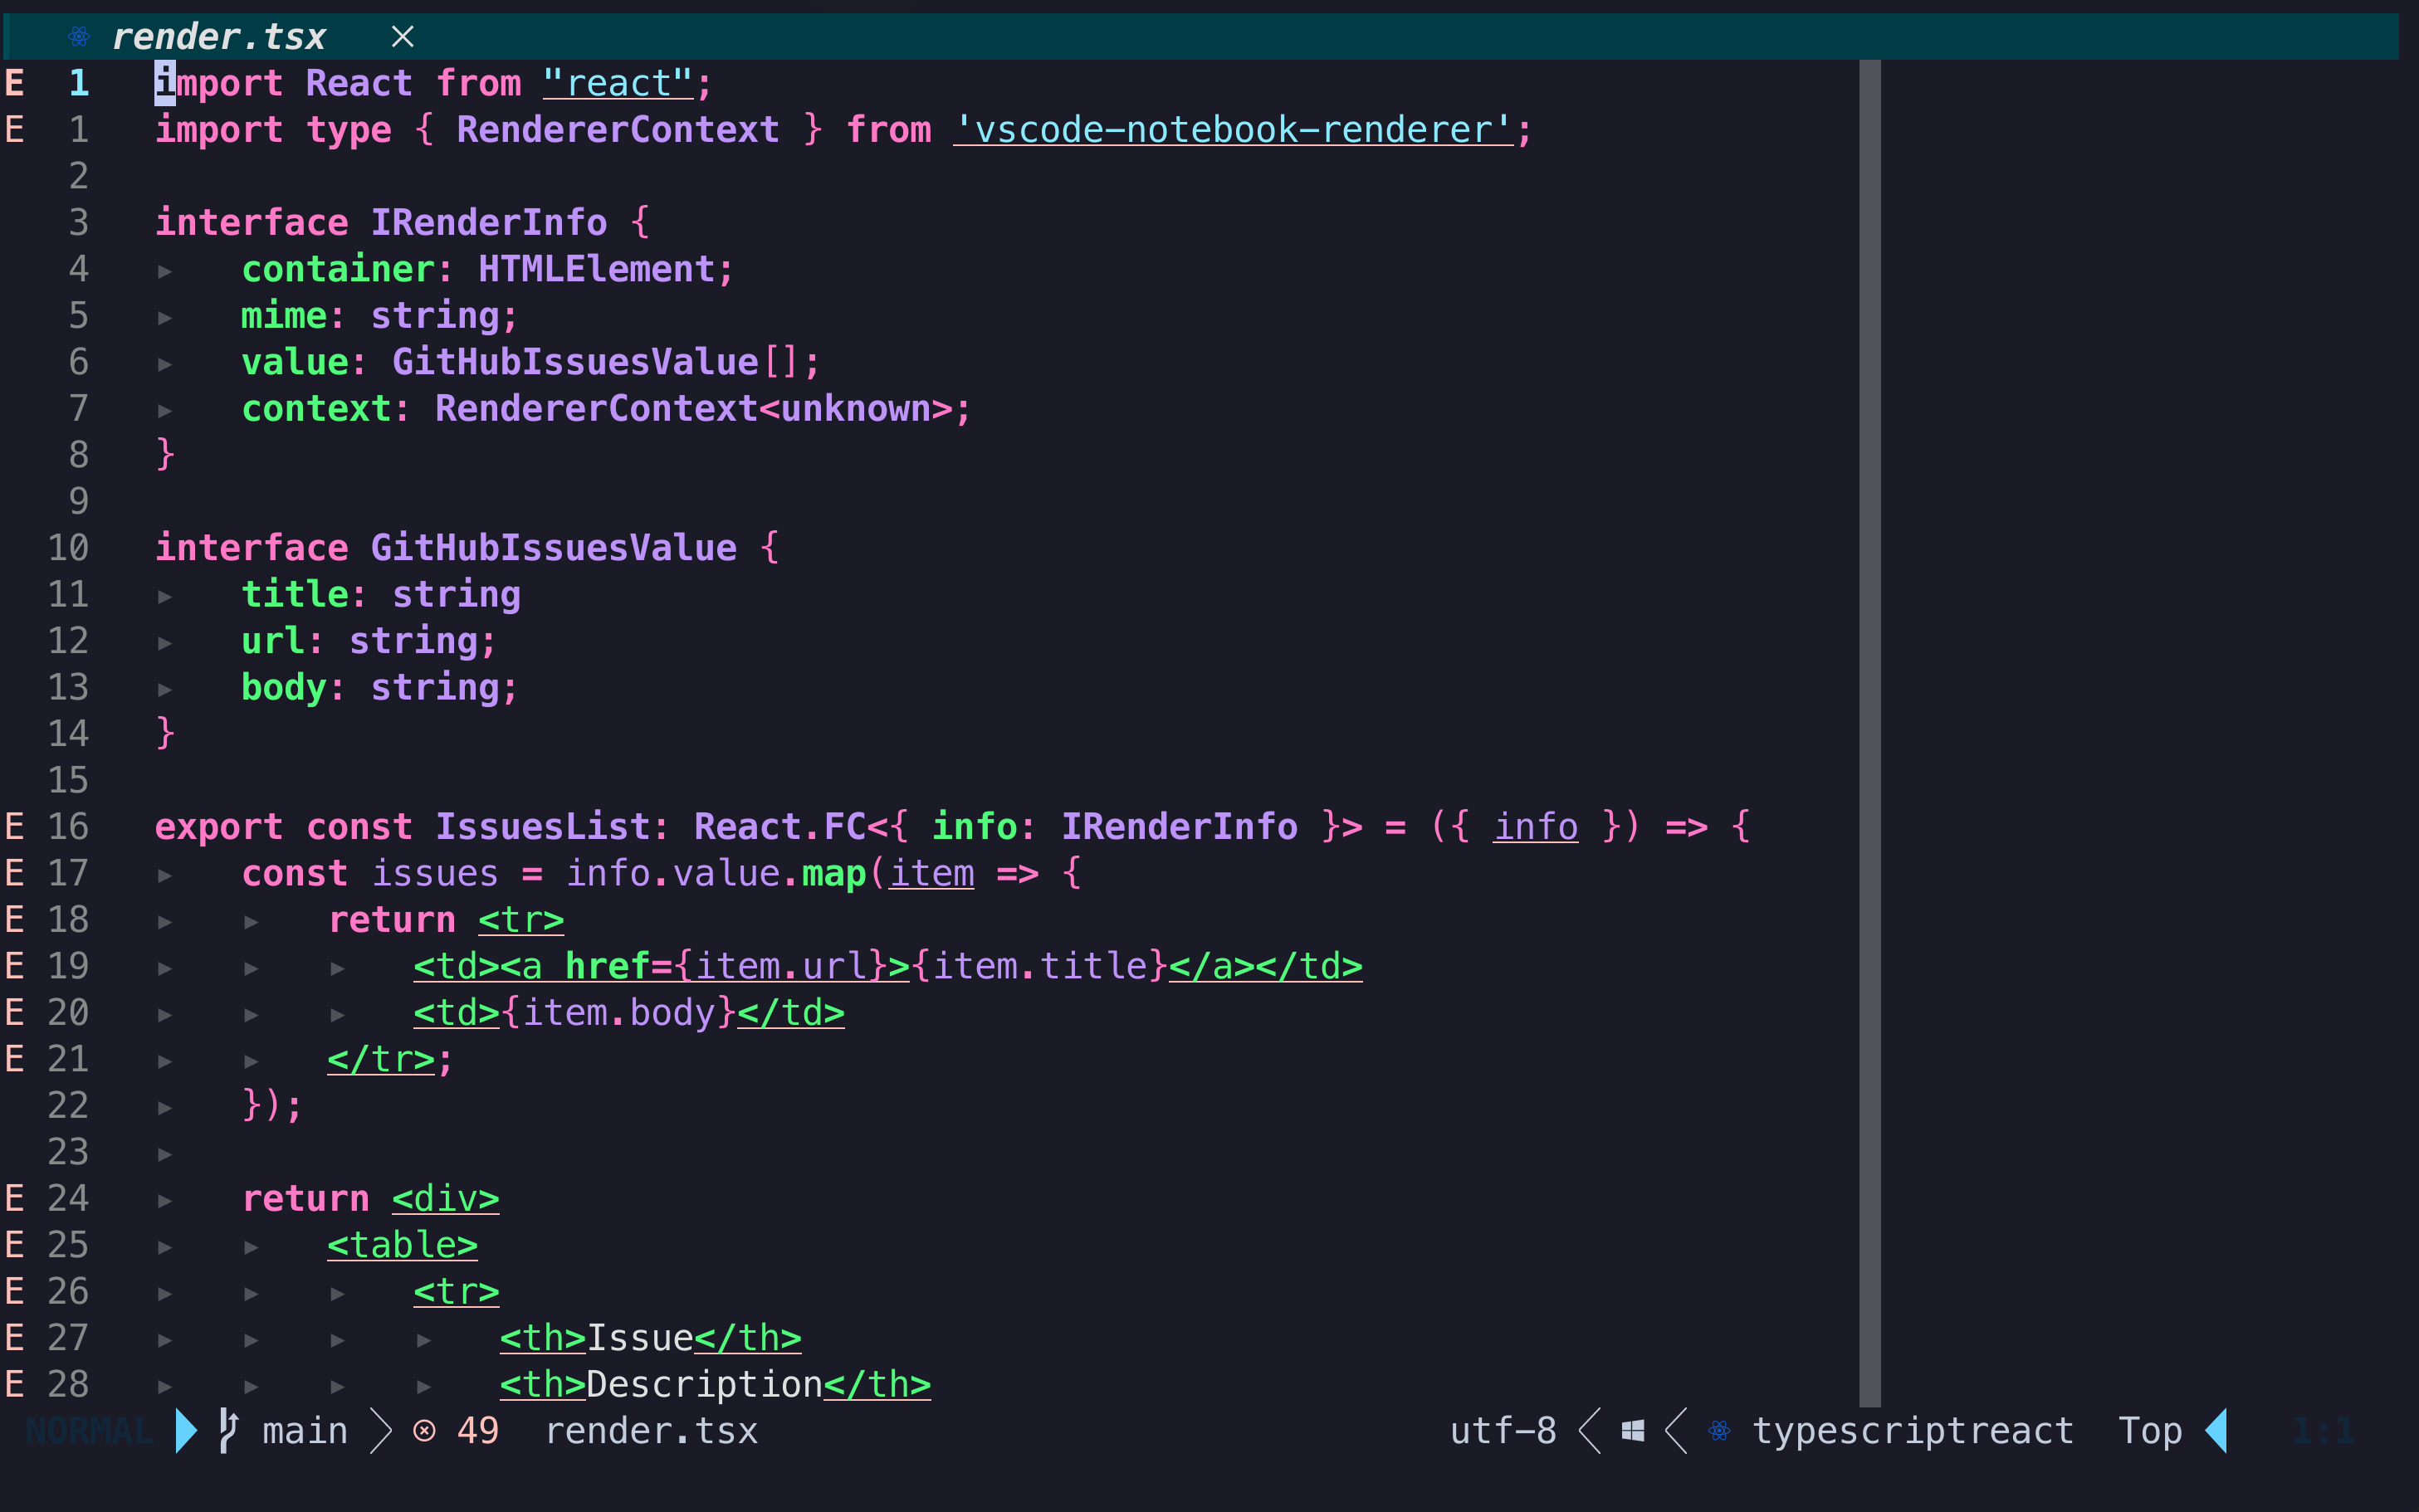2419x1512 pixels.
Task: Click the E error marker beside line 16
Action: coord(14,826)
